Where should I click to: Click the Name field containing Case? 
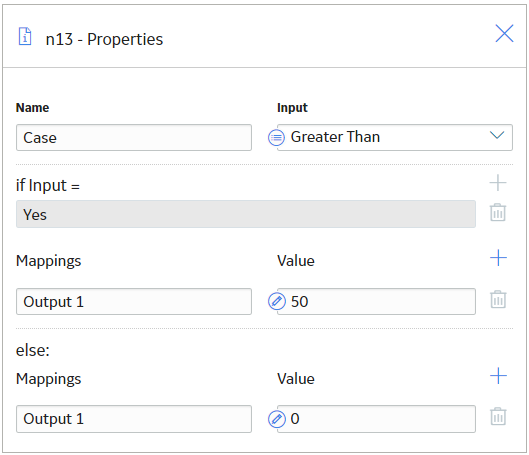(x=134, y=138)
